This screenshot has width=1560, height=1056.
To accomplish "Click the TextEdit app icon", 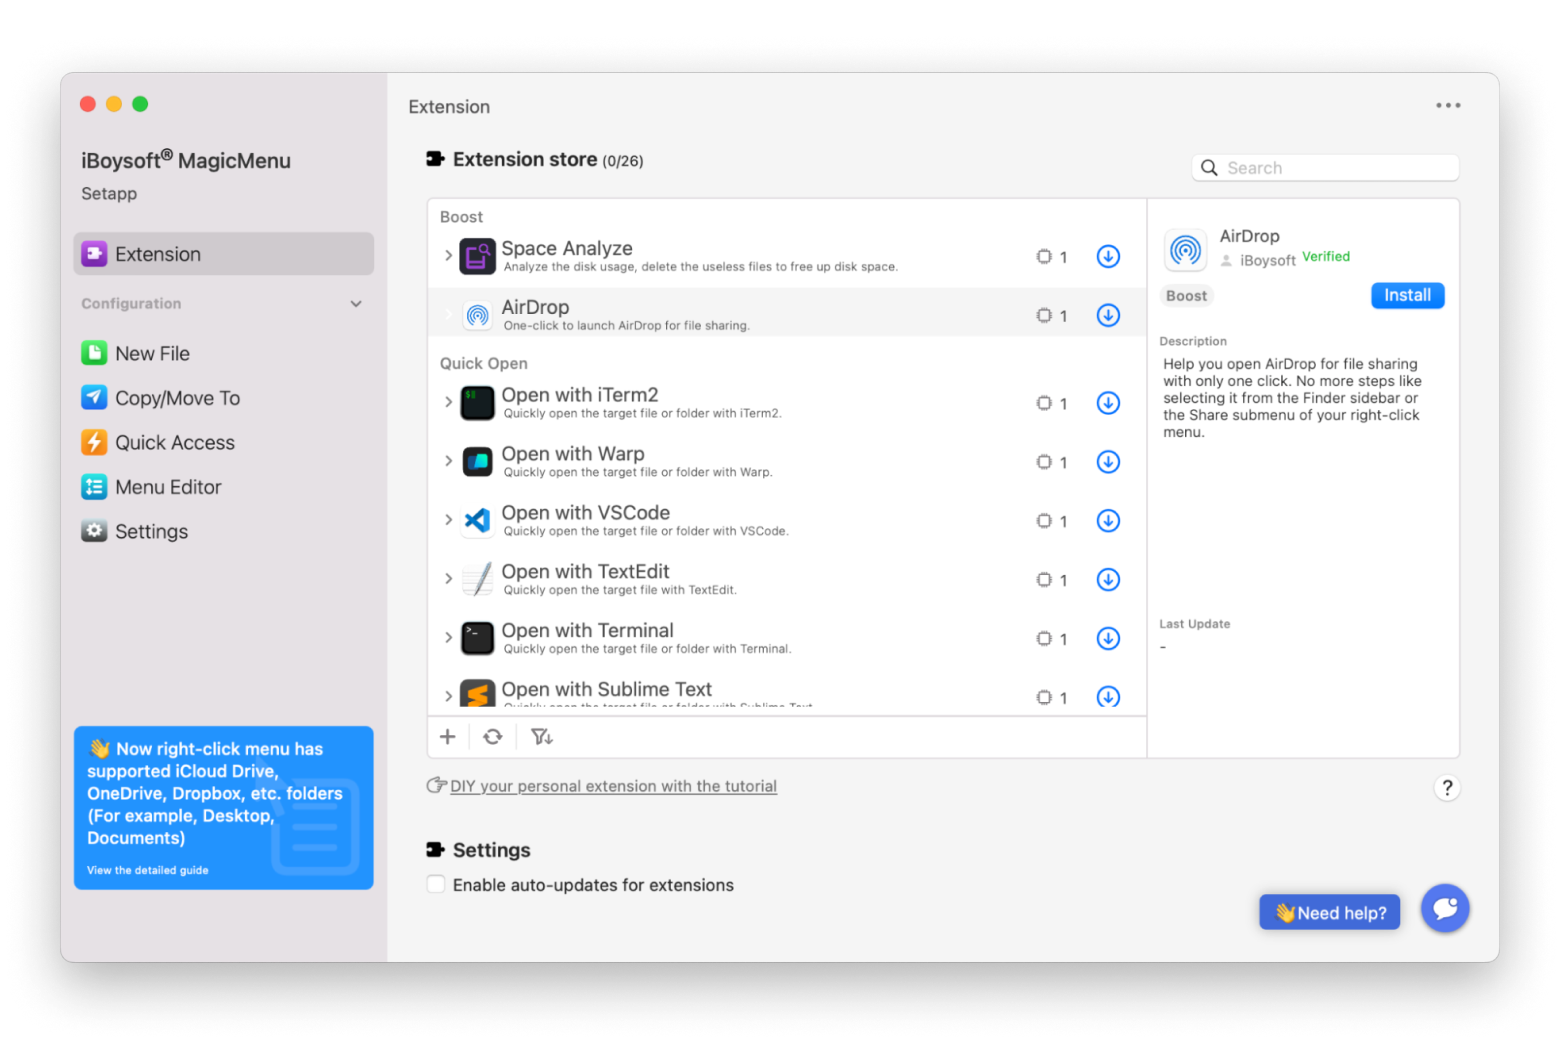I will tap(479, 579).
